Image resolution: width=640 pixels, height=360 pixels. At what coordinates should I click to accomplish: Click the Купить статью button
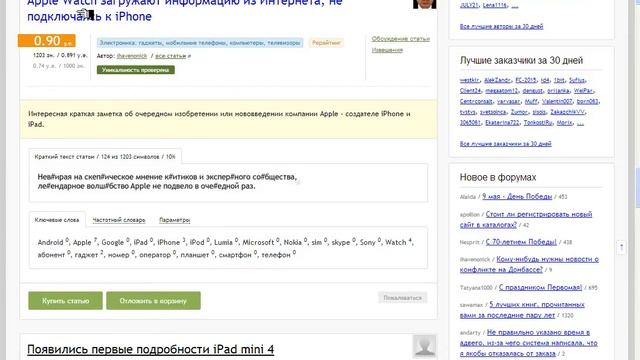[65, 301]
